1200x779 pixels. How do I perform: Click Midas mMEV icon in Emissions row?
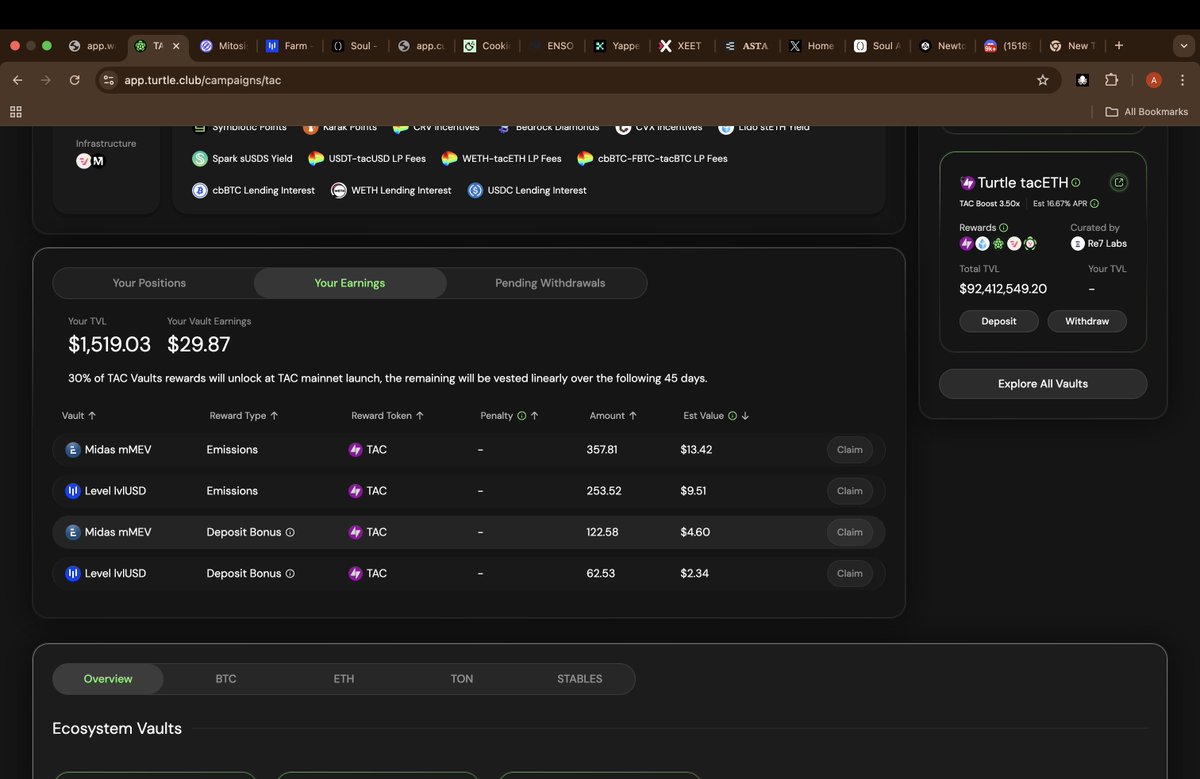(72, 450)
